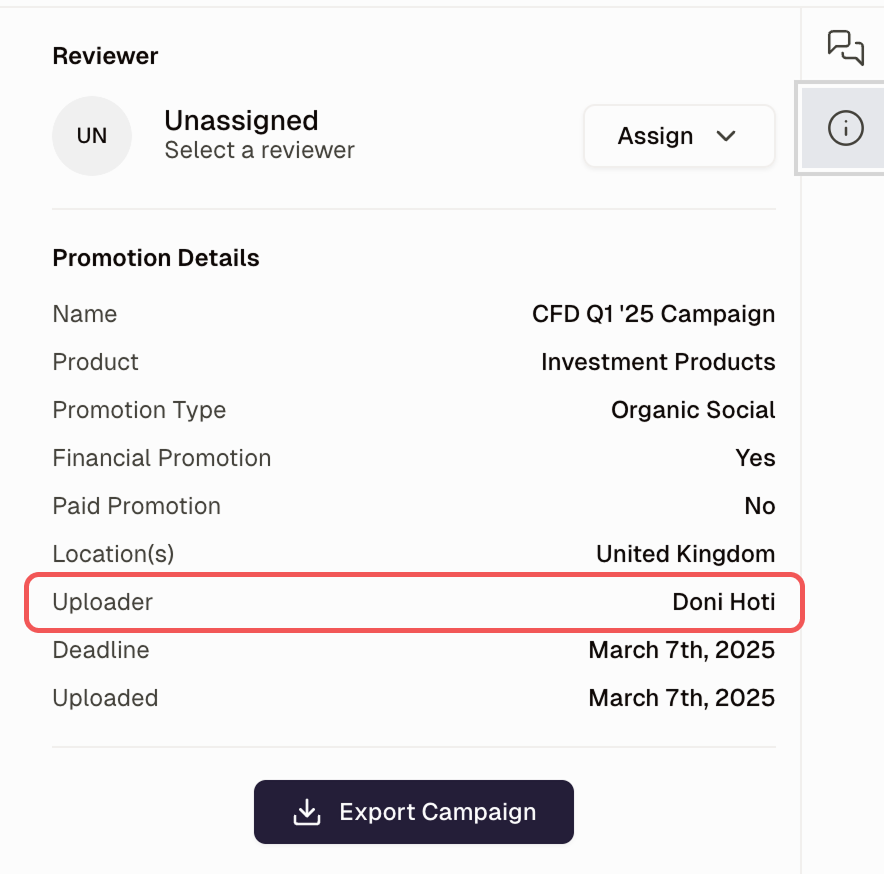
Task: Click the Investment Products value
Action: pos(658,362)
